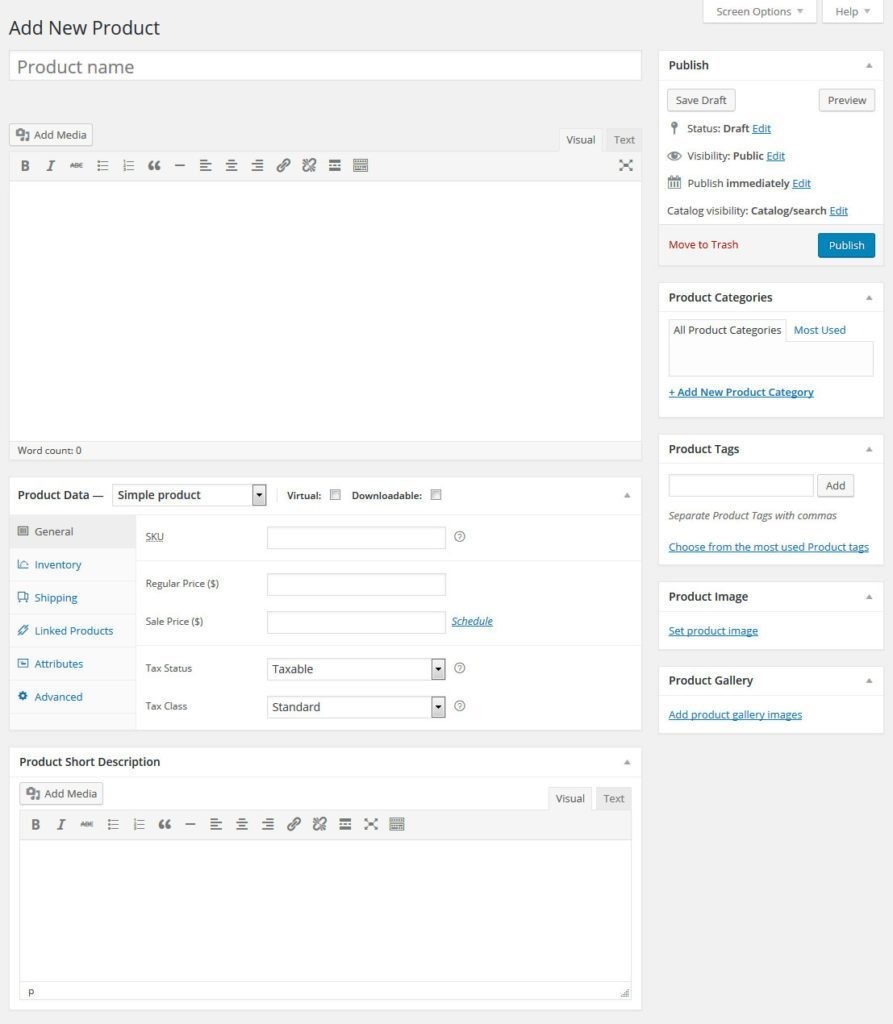Open the Tax Status dropdown
The image size is (893, 1024).
tap(355, 669)
